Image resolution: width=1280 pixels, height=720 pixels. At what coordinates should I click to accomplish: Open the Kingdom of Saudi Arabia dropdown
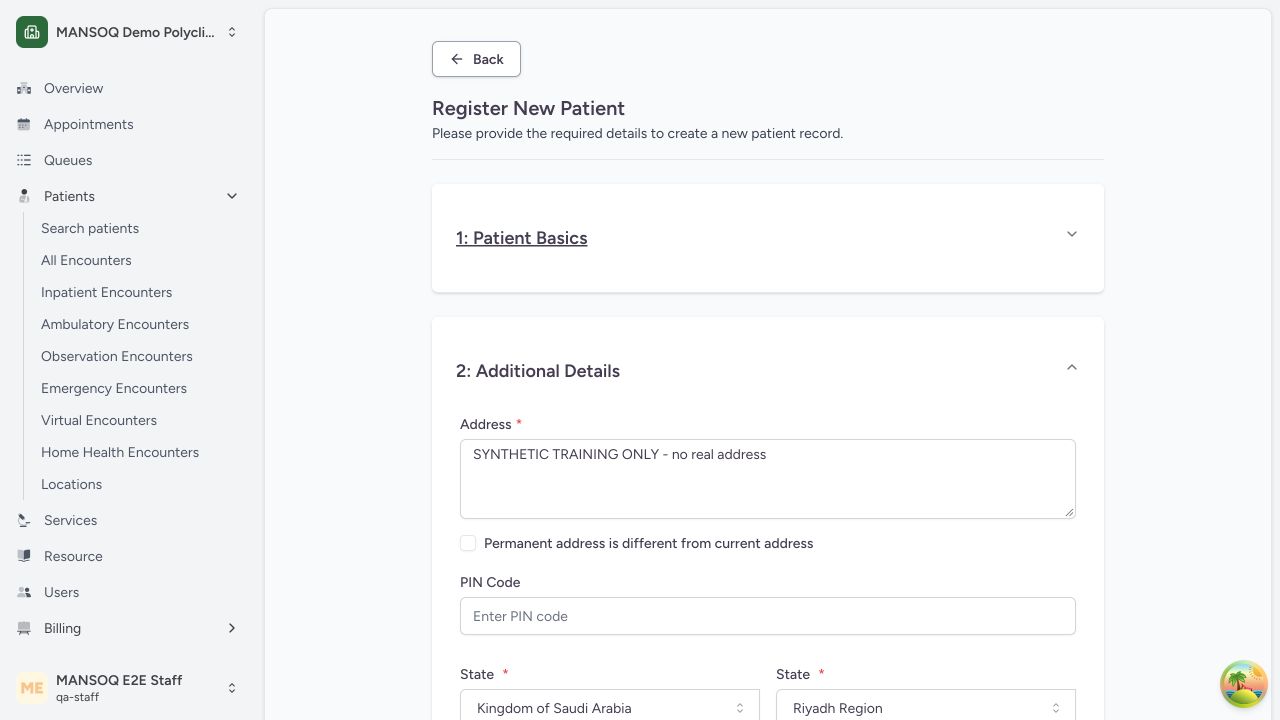[x=610, y=707]
